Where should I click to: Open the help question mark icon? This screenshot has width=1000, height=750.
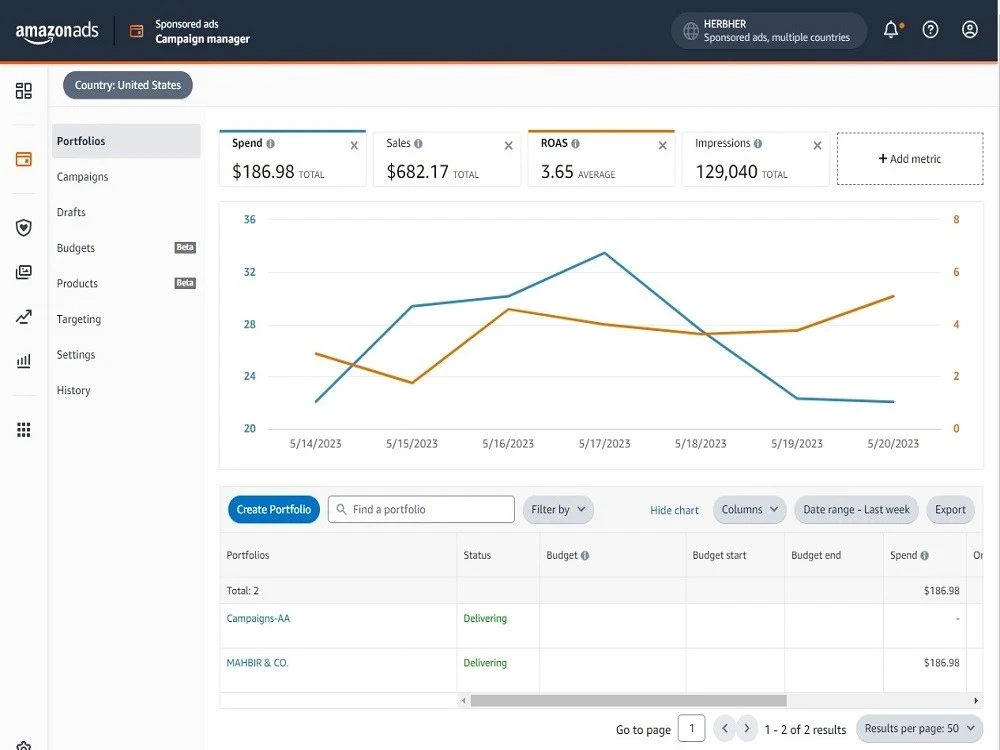[x=930, y=29]
